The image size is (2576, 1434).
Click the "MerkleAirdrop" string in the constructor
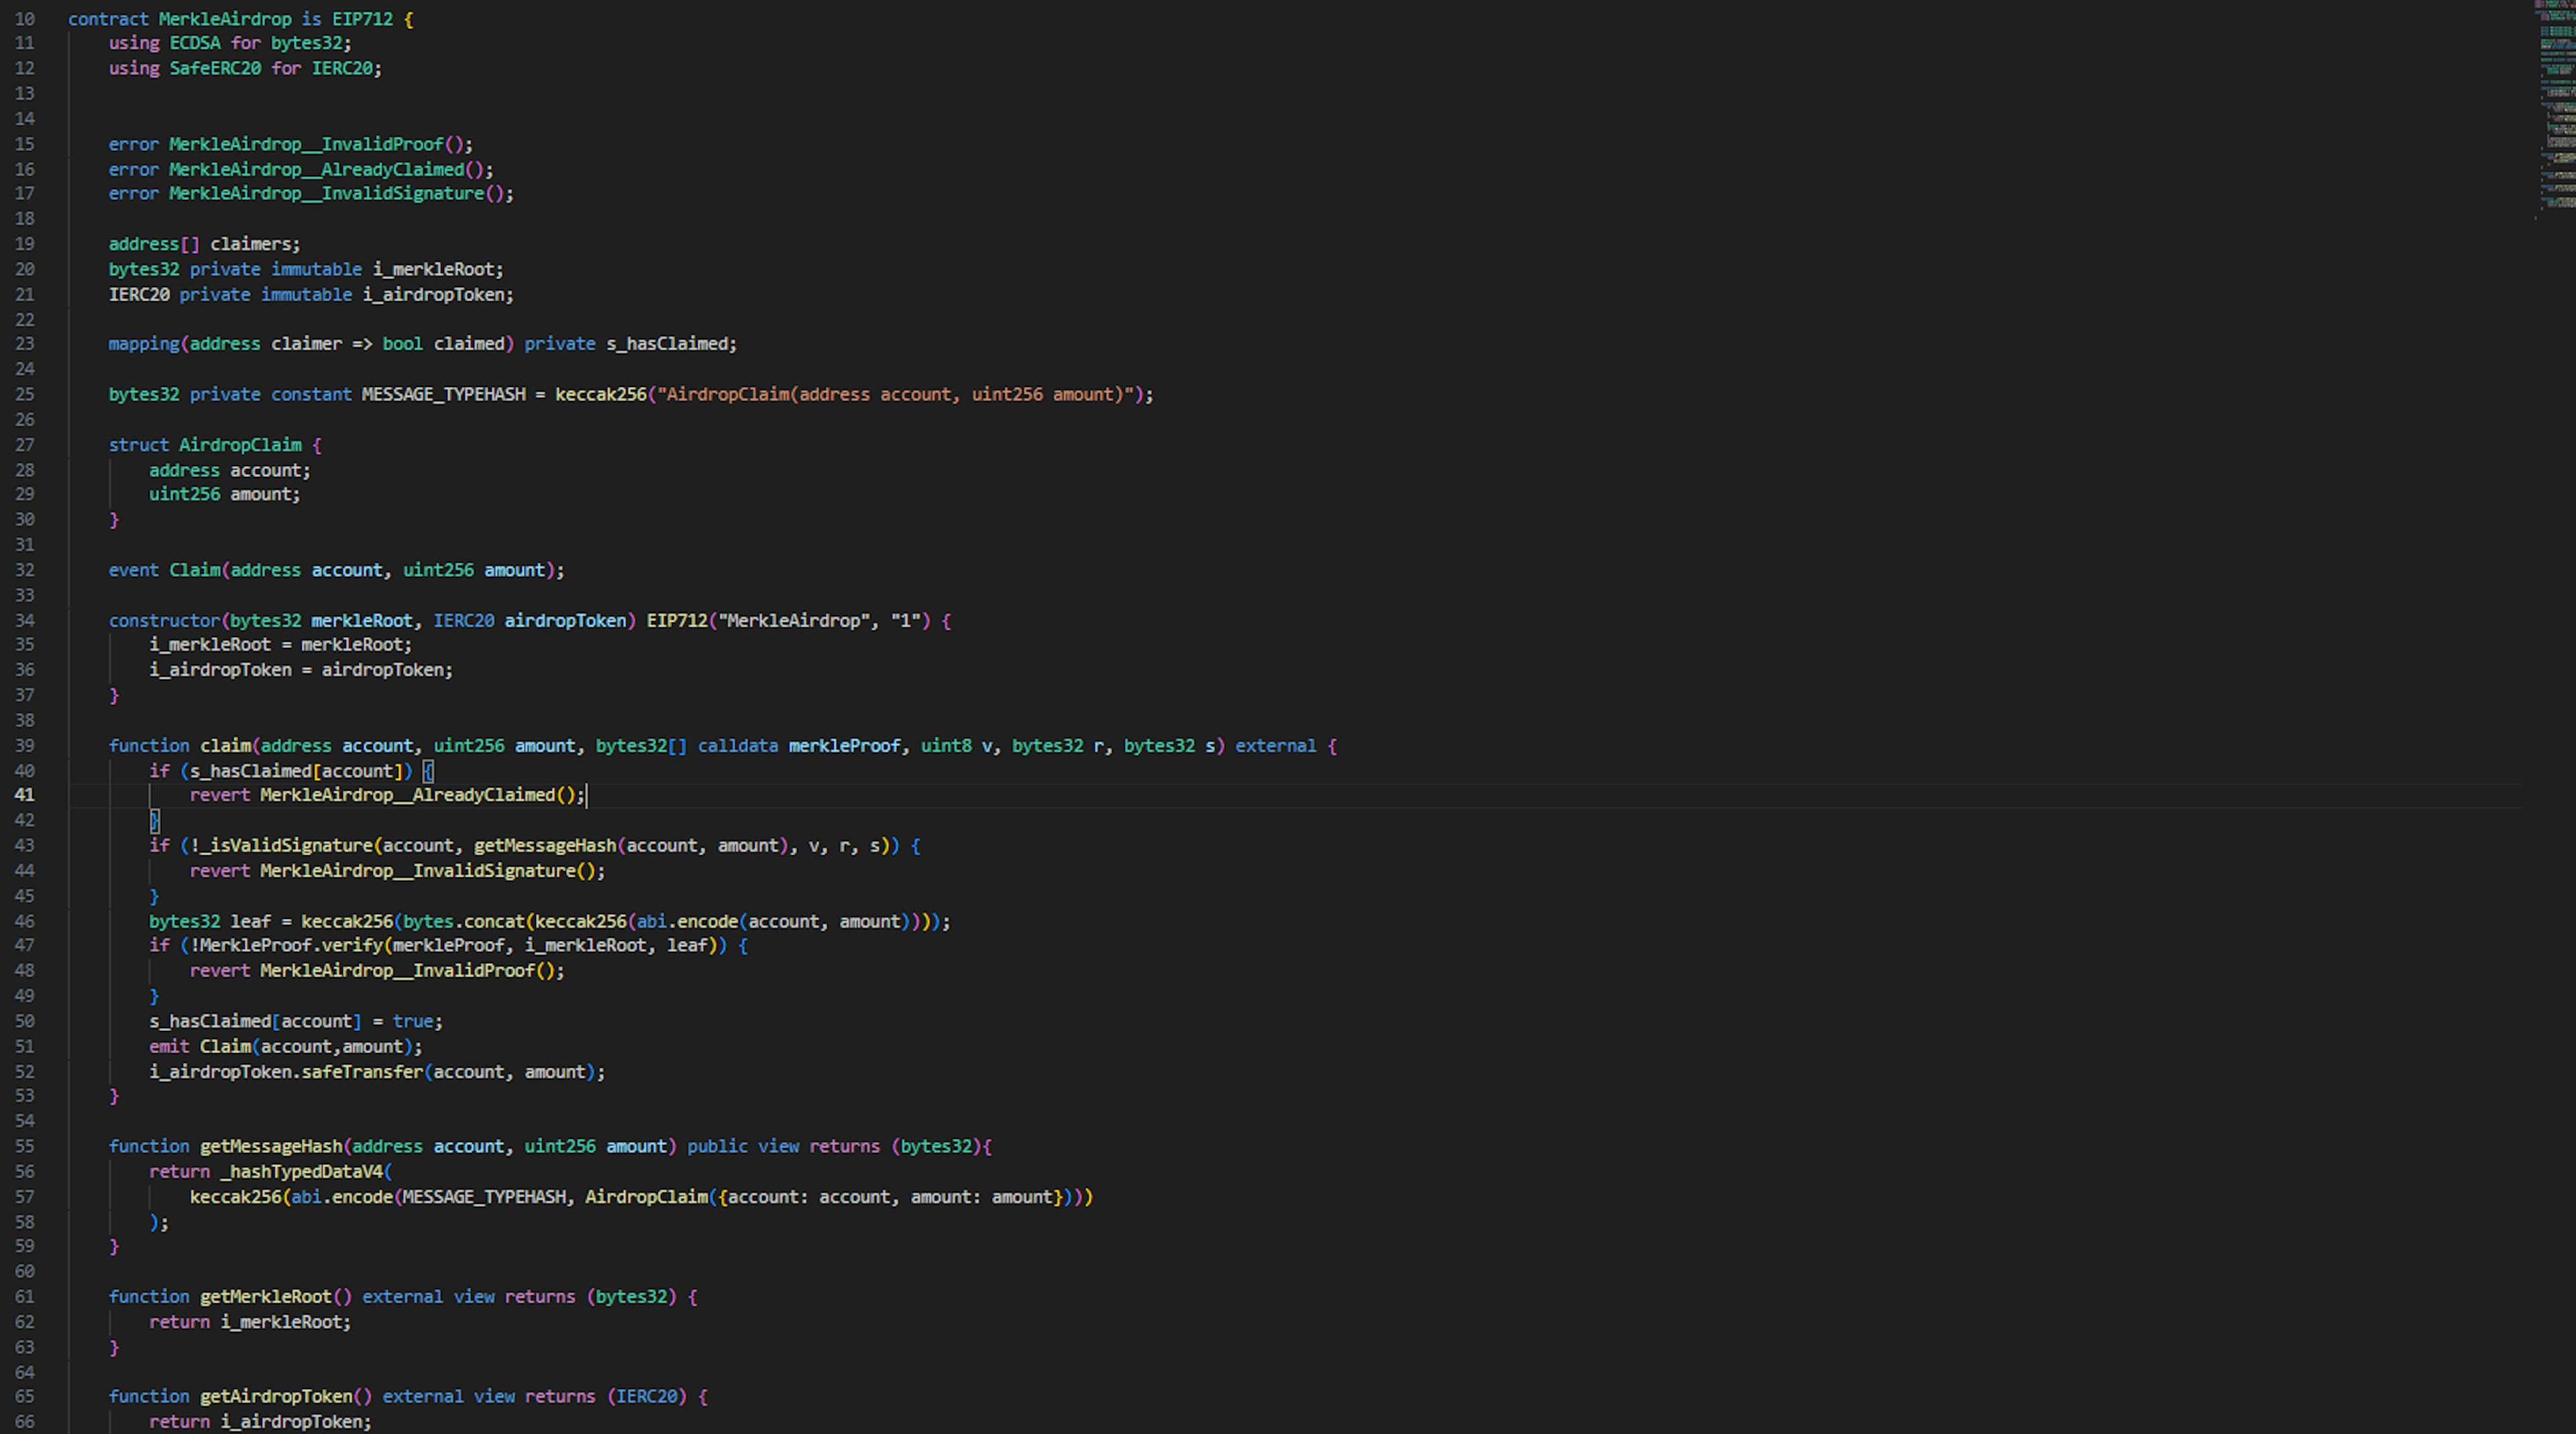pyautogui.click(x=793, y=621)
